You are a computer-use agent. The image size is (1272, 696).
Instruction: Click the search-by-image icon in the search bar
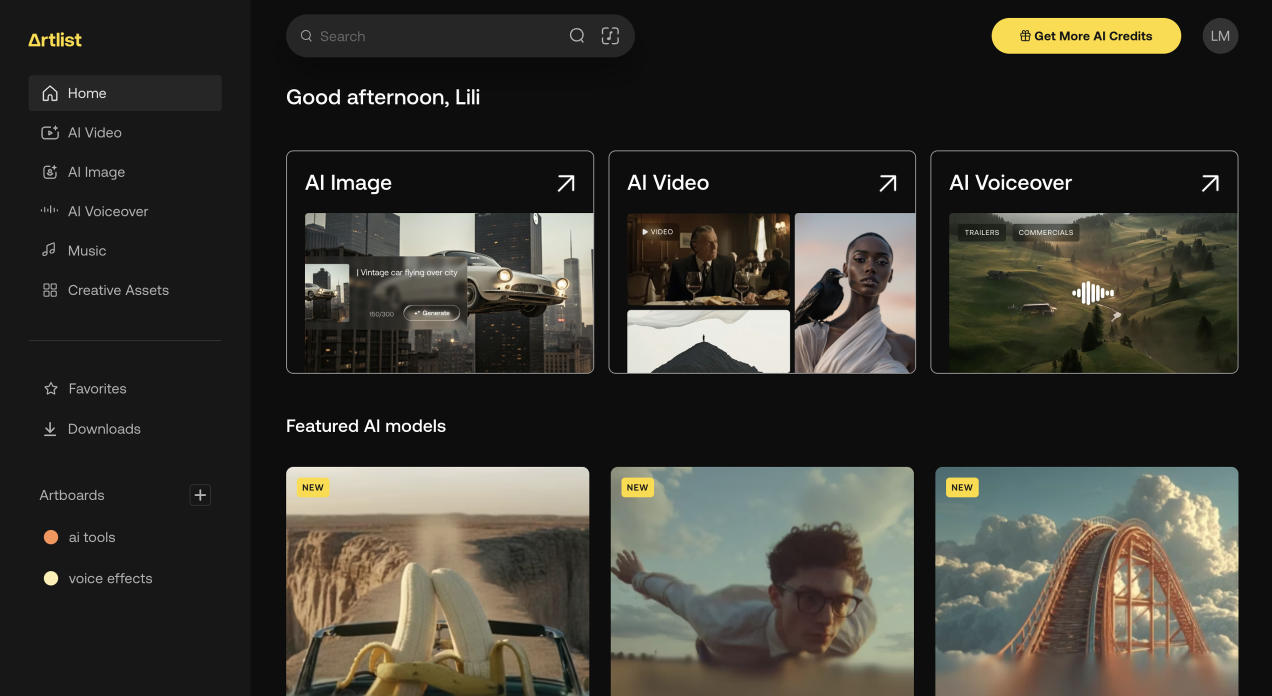[x=610, y=35]
